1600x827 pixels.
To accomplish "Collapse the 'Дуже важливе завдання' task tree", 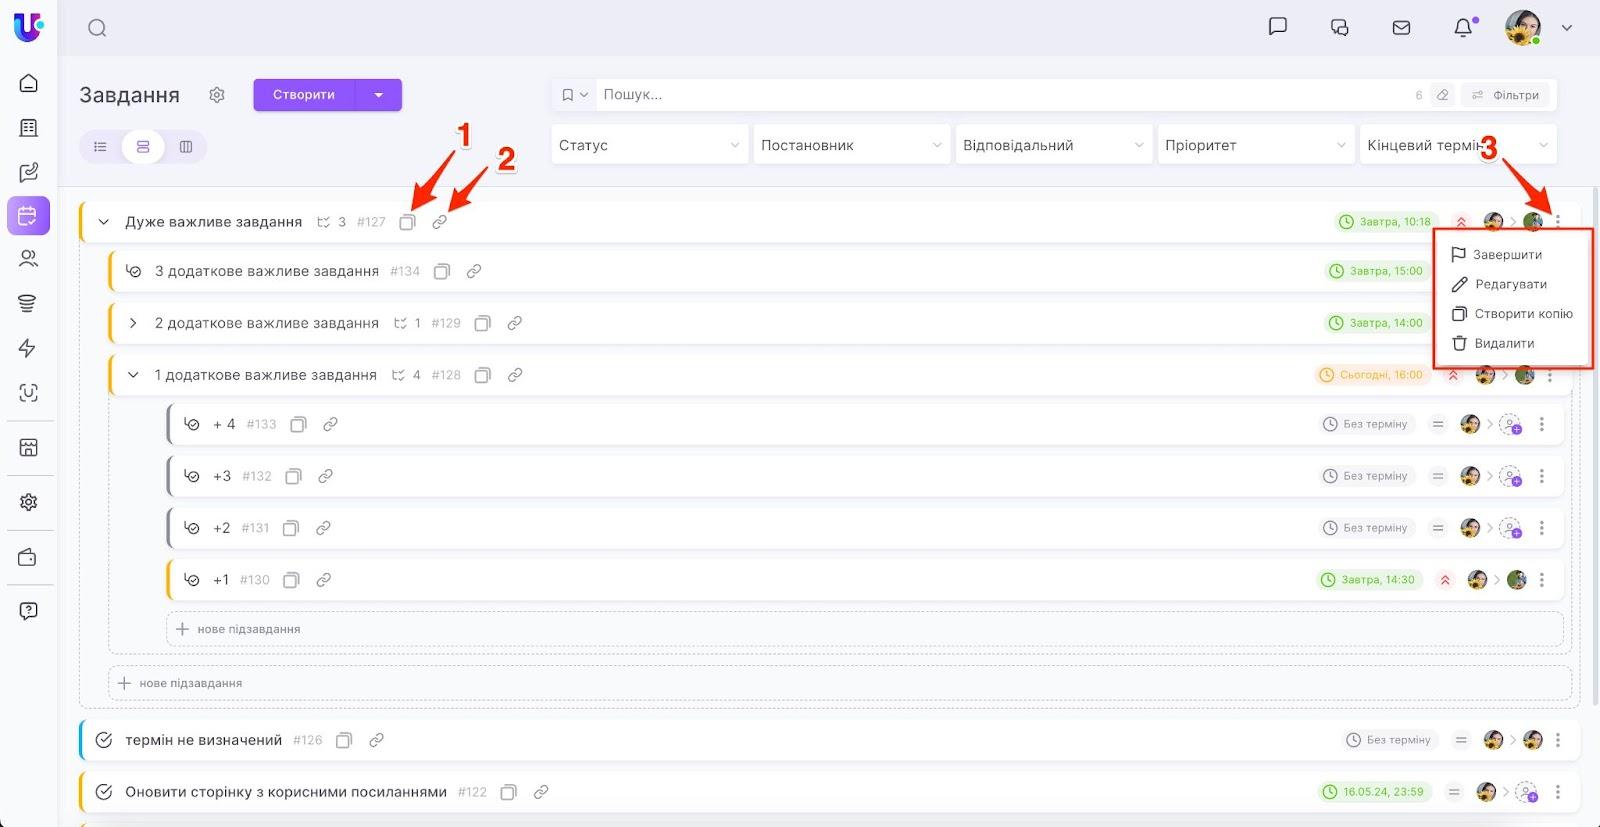I will [x=103, y=222].
